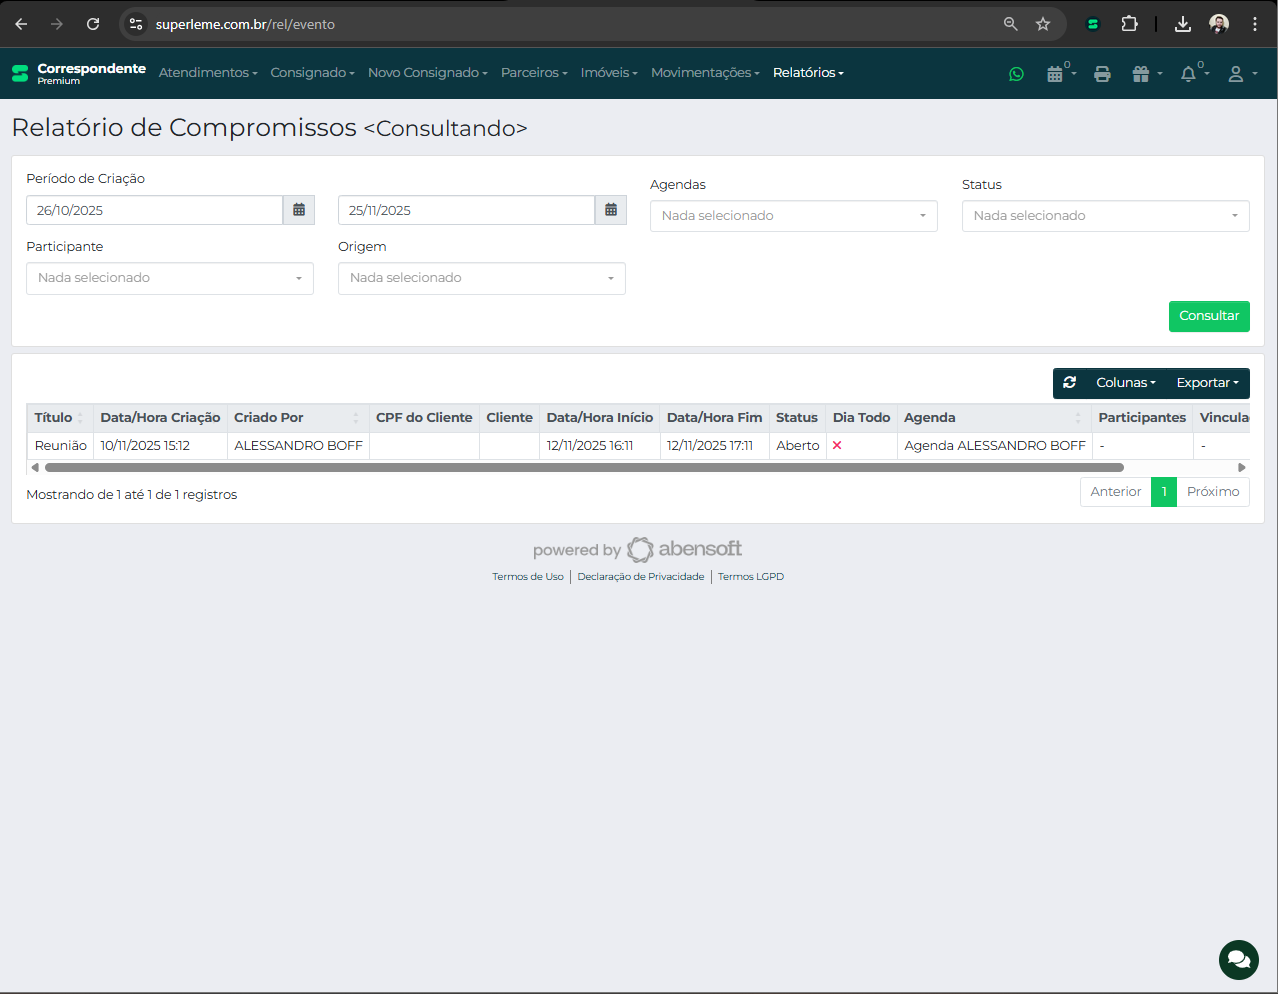
Task: Expand the Agendas dropdown
Action: (793, 216)
